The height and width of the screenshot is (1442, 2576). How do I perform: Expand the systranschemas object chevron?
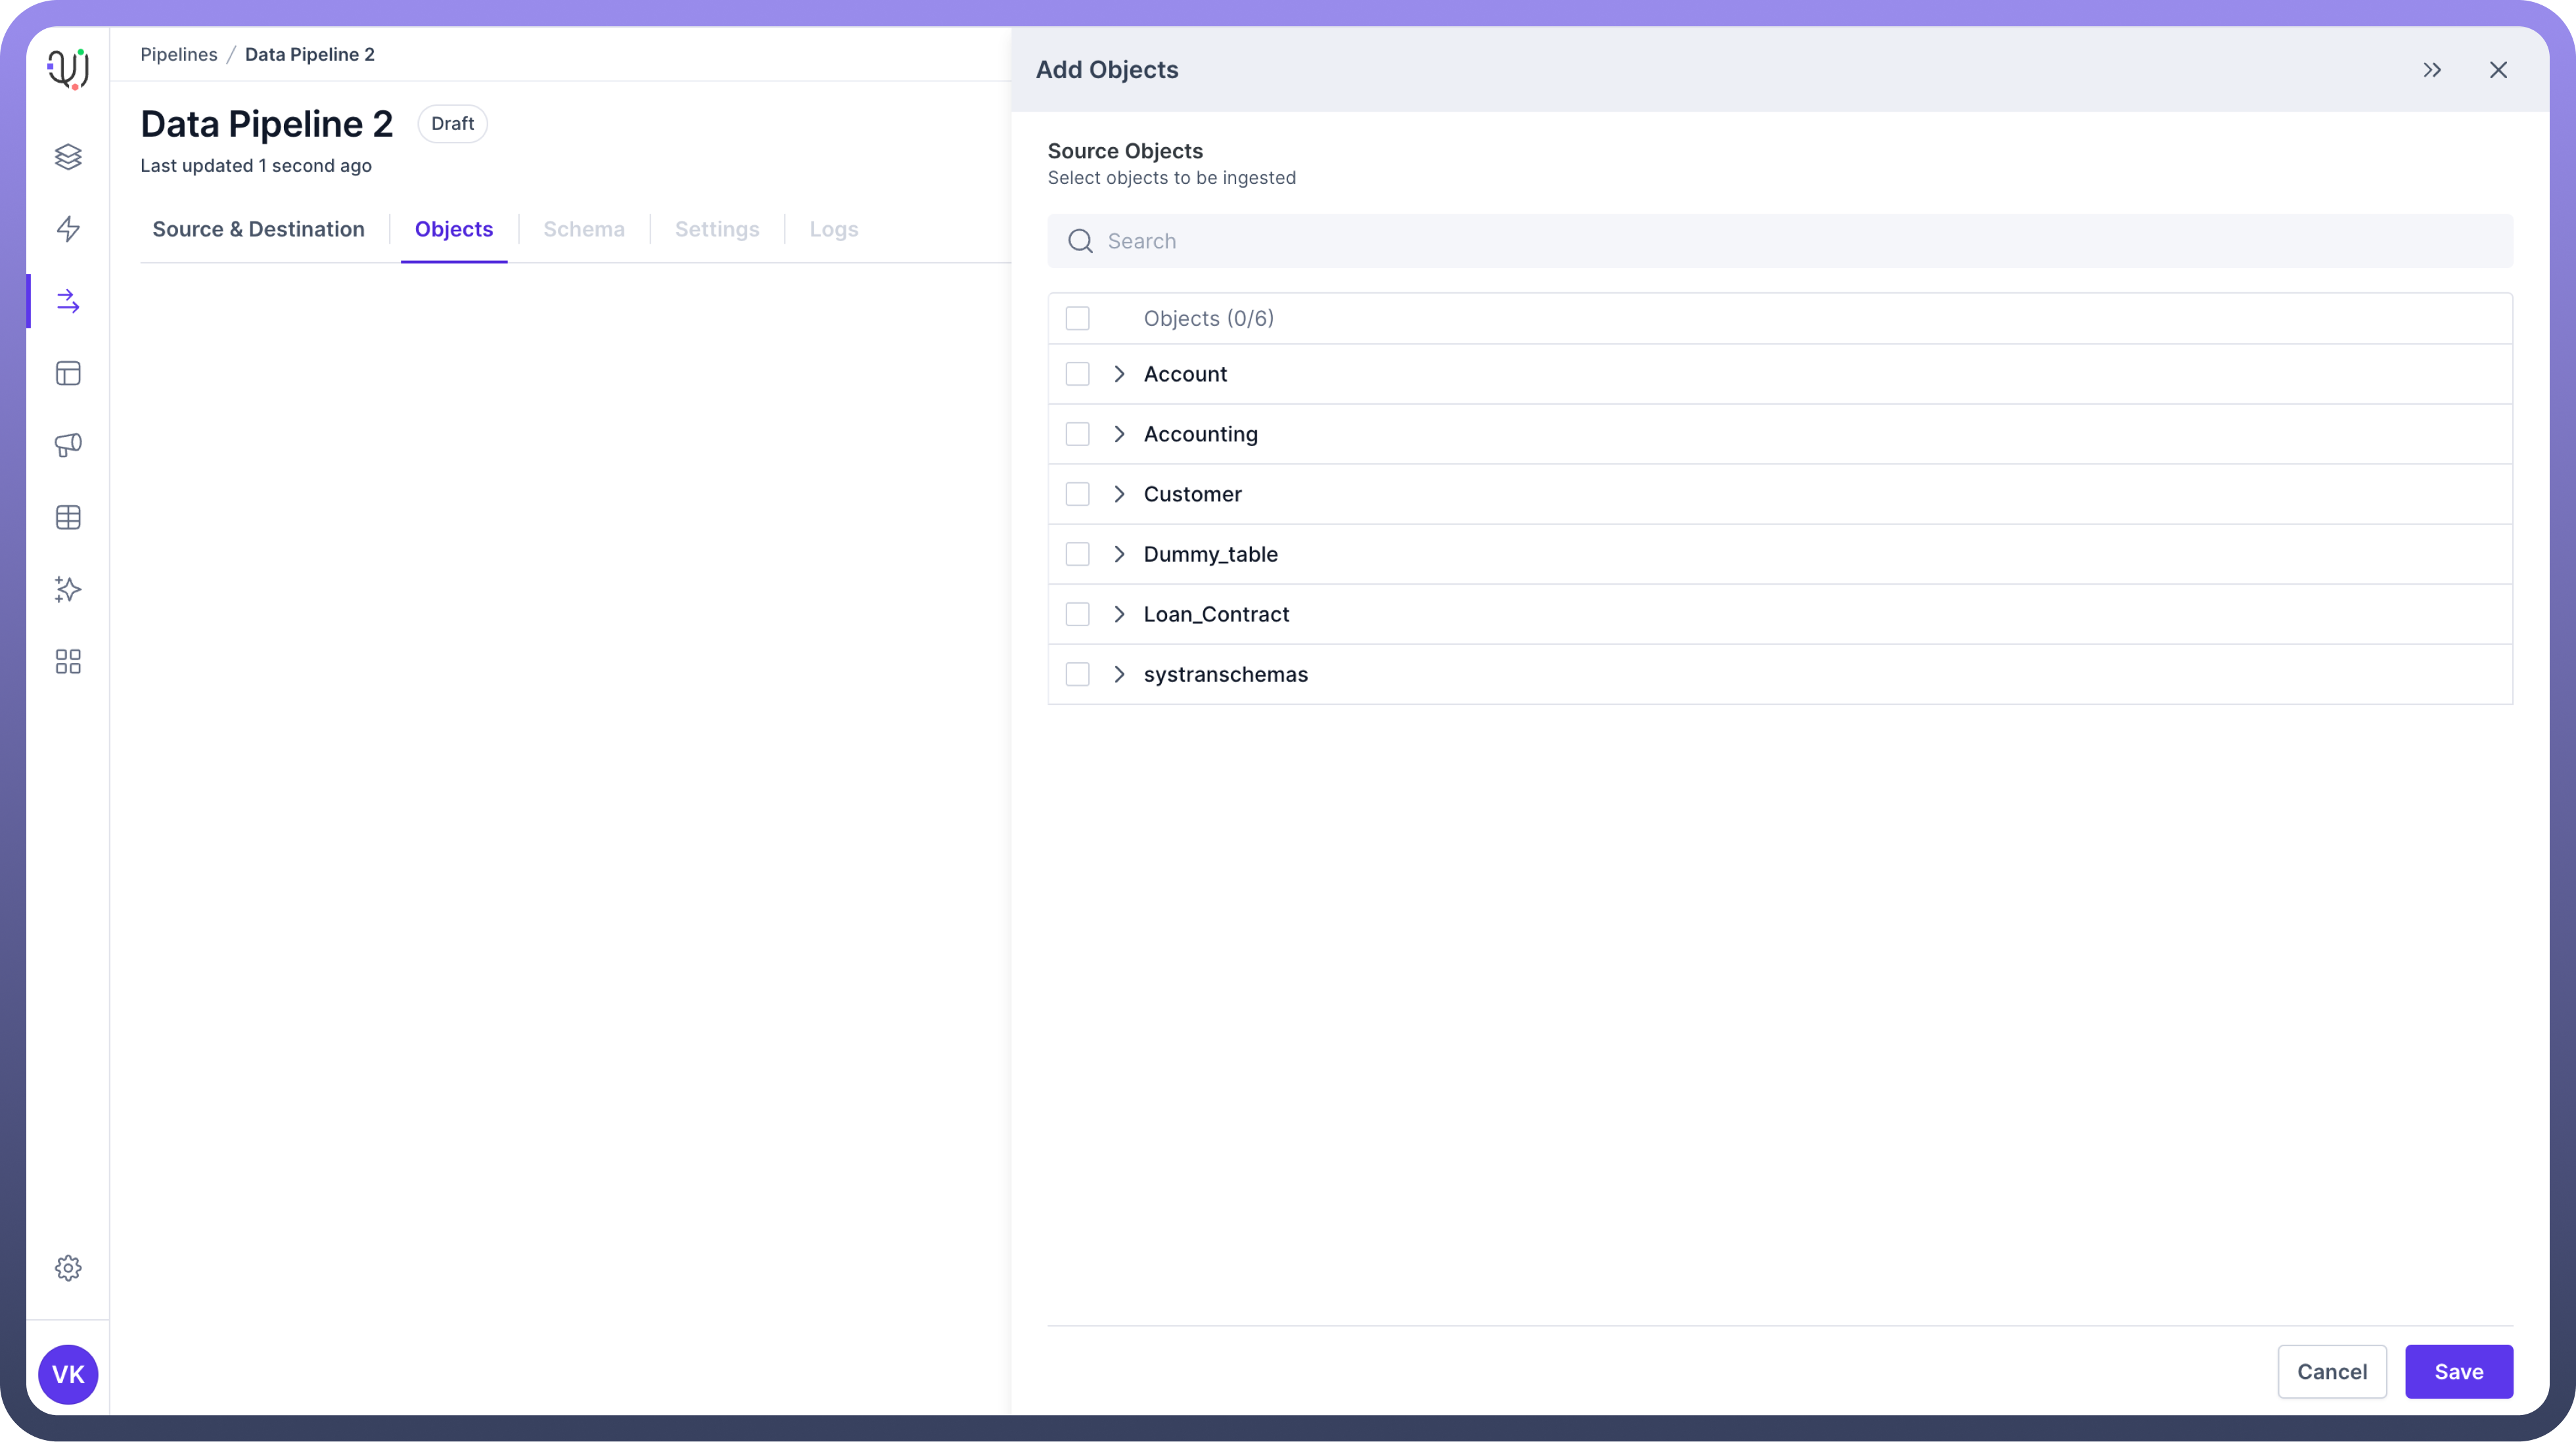coord(1119,674)
